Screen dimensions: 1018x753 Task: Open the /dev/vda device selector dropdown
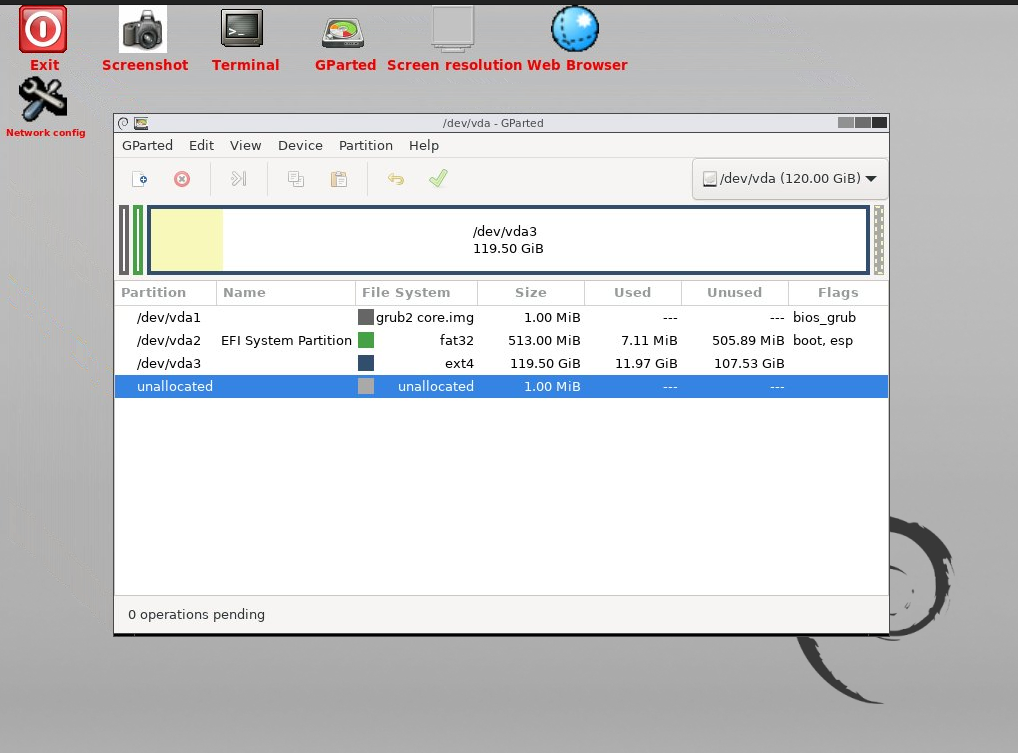point(789,179)
